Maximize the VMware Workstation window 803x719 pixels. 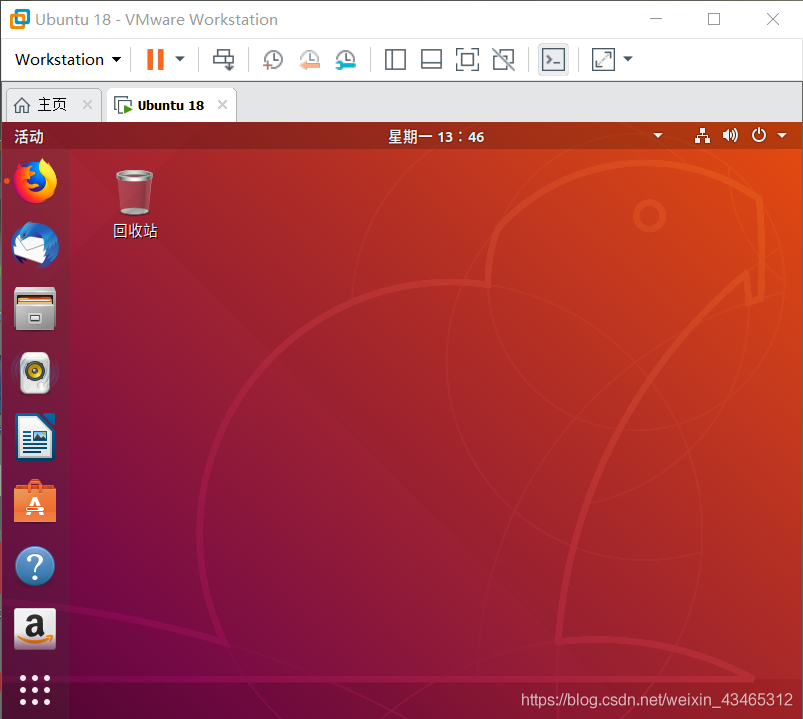(x=714, y=19)
